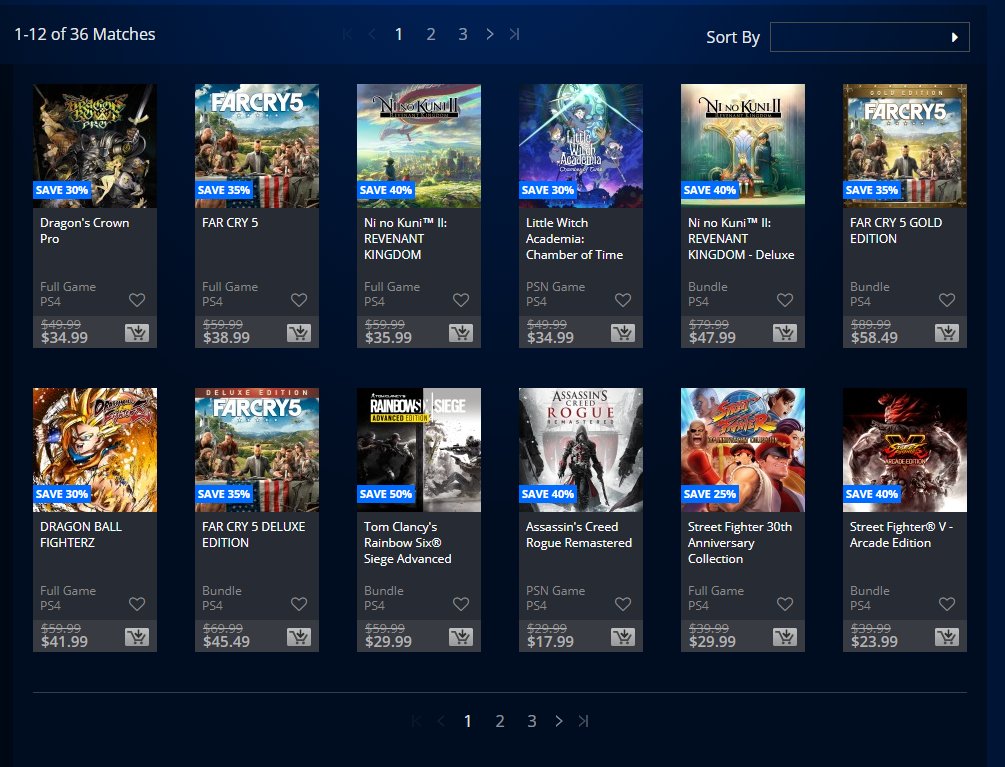Toggle heart on FAR CRY 5 GOLD EDITION
This screenshot has height=767, width=1005.
(x=947, y=300)
